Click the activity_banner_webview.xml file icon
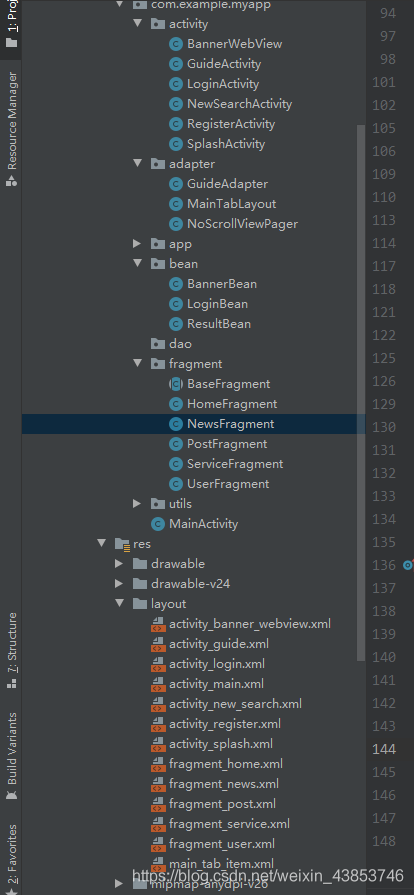Screen dimensions: 414x895 point(158,624)
